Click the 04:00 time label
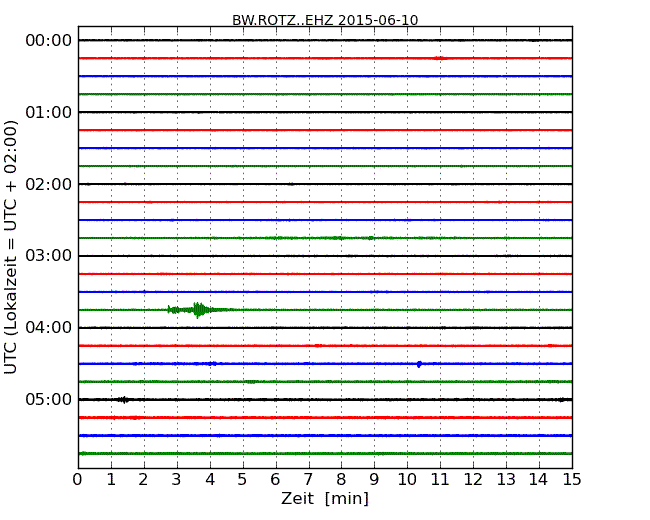Screen dimensions: 650x520 [x=49, y=328]
